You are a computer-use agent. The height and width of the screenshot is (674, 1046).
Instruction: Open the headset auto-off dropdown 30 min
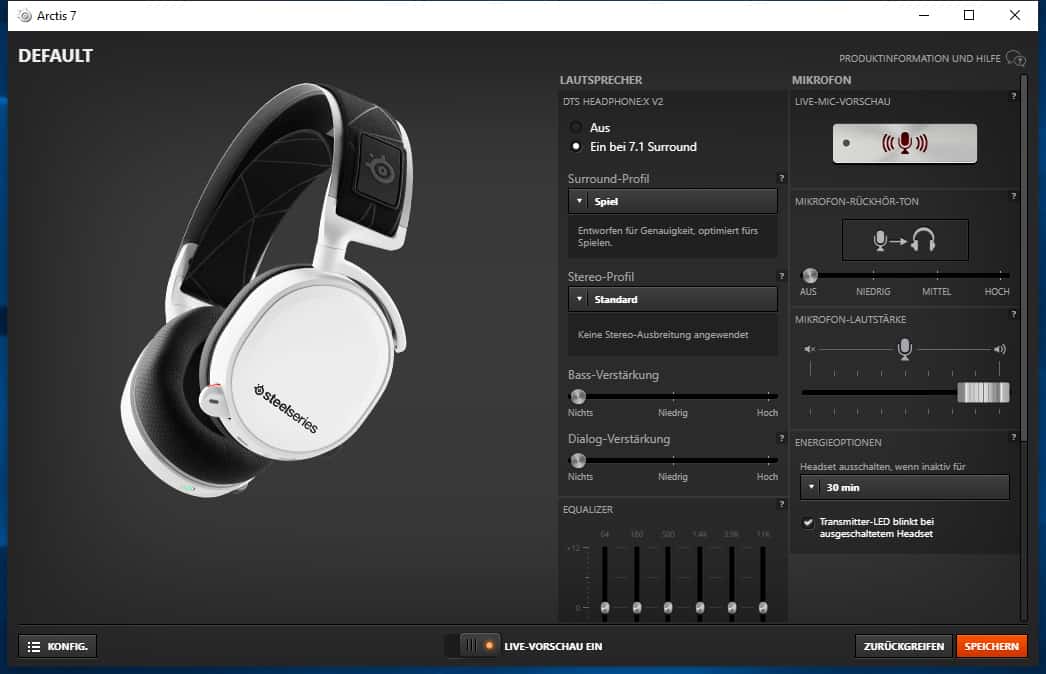click(x=905, y=487)
